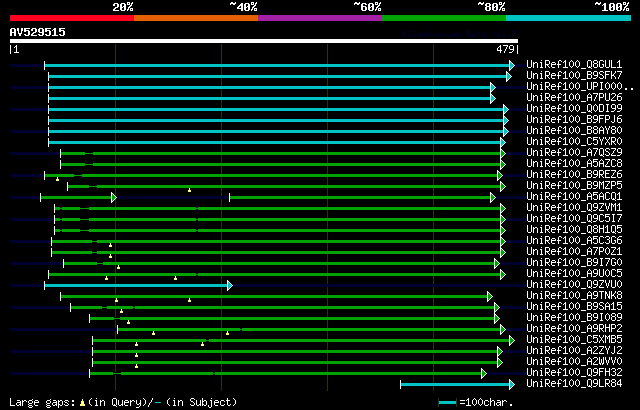The width and height of the screenshot is (640, 410).
Task: Click the UniRef100_C5YXR0 label
Action: [x=574, y=142]
